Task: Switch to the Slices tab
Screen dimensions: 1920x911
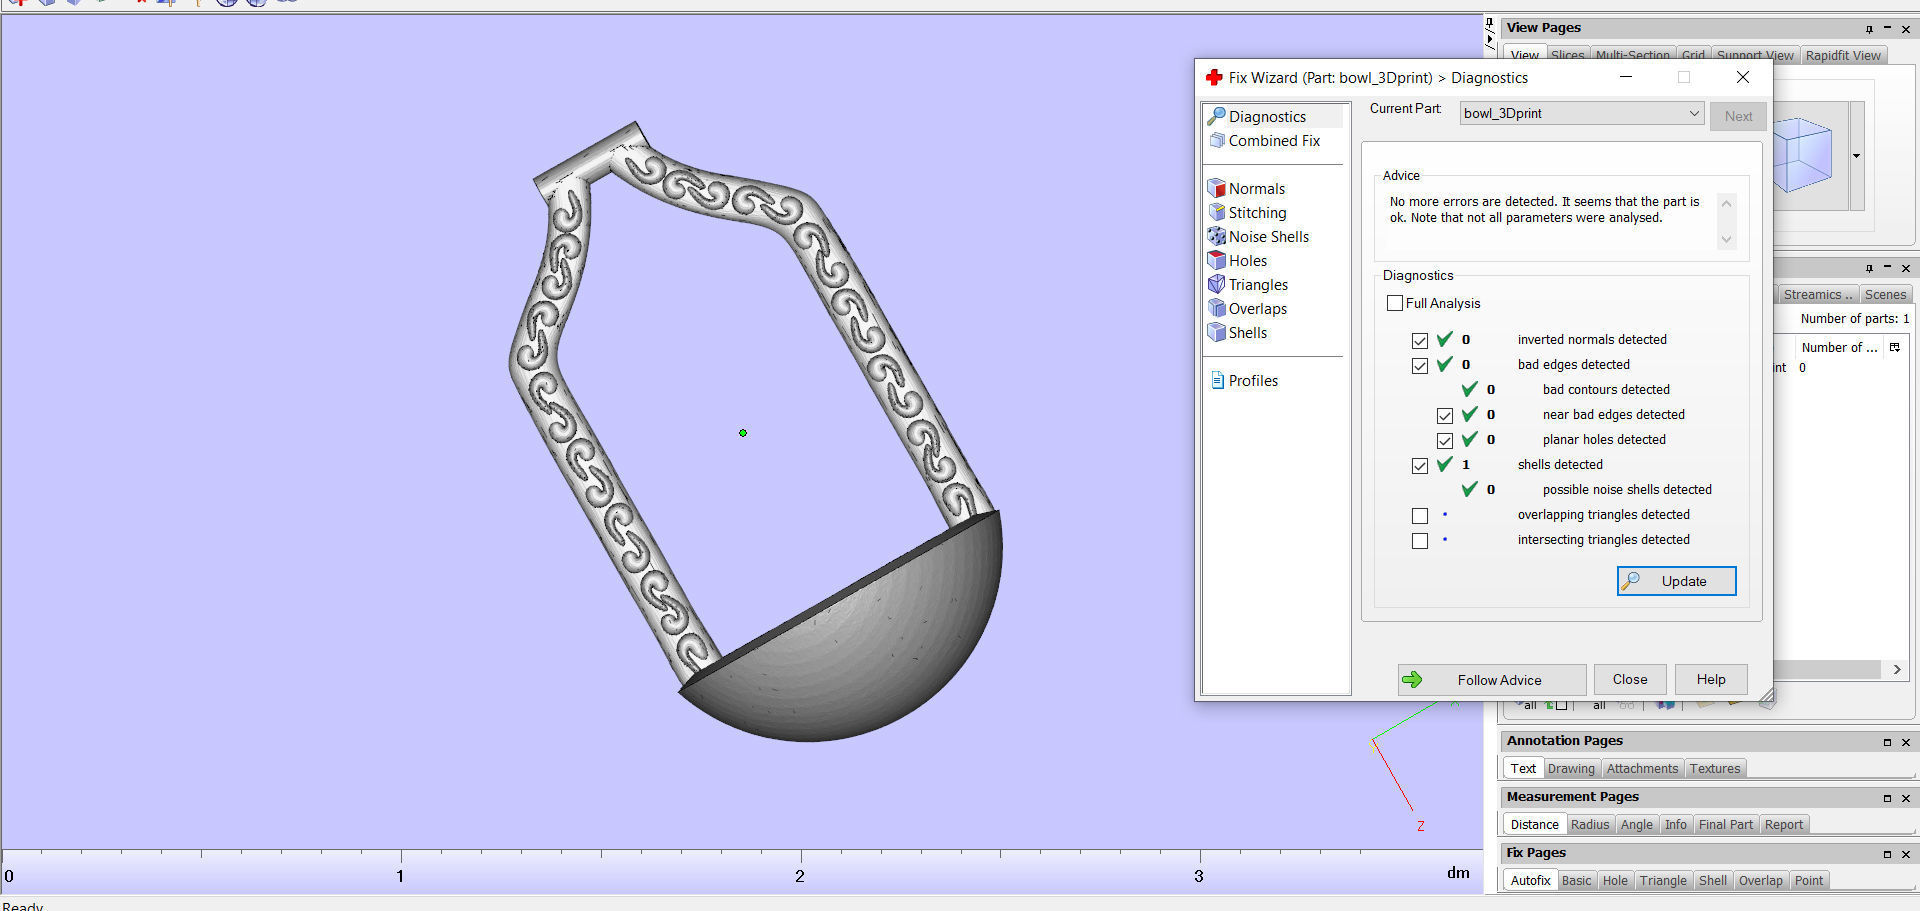Action: tap(1567, 55)
